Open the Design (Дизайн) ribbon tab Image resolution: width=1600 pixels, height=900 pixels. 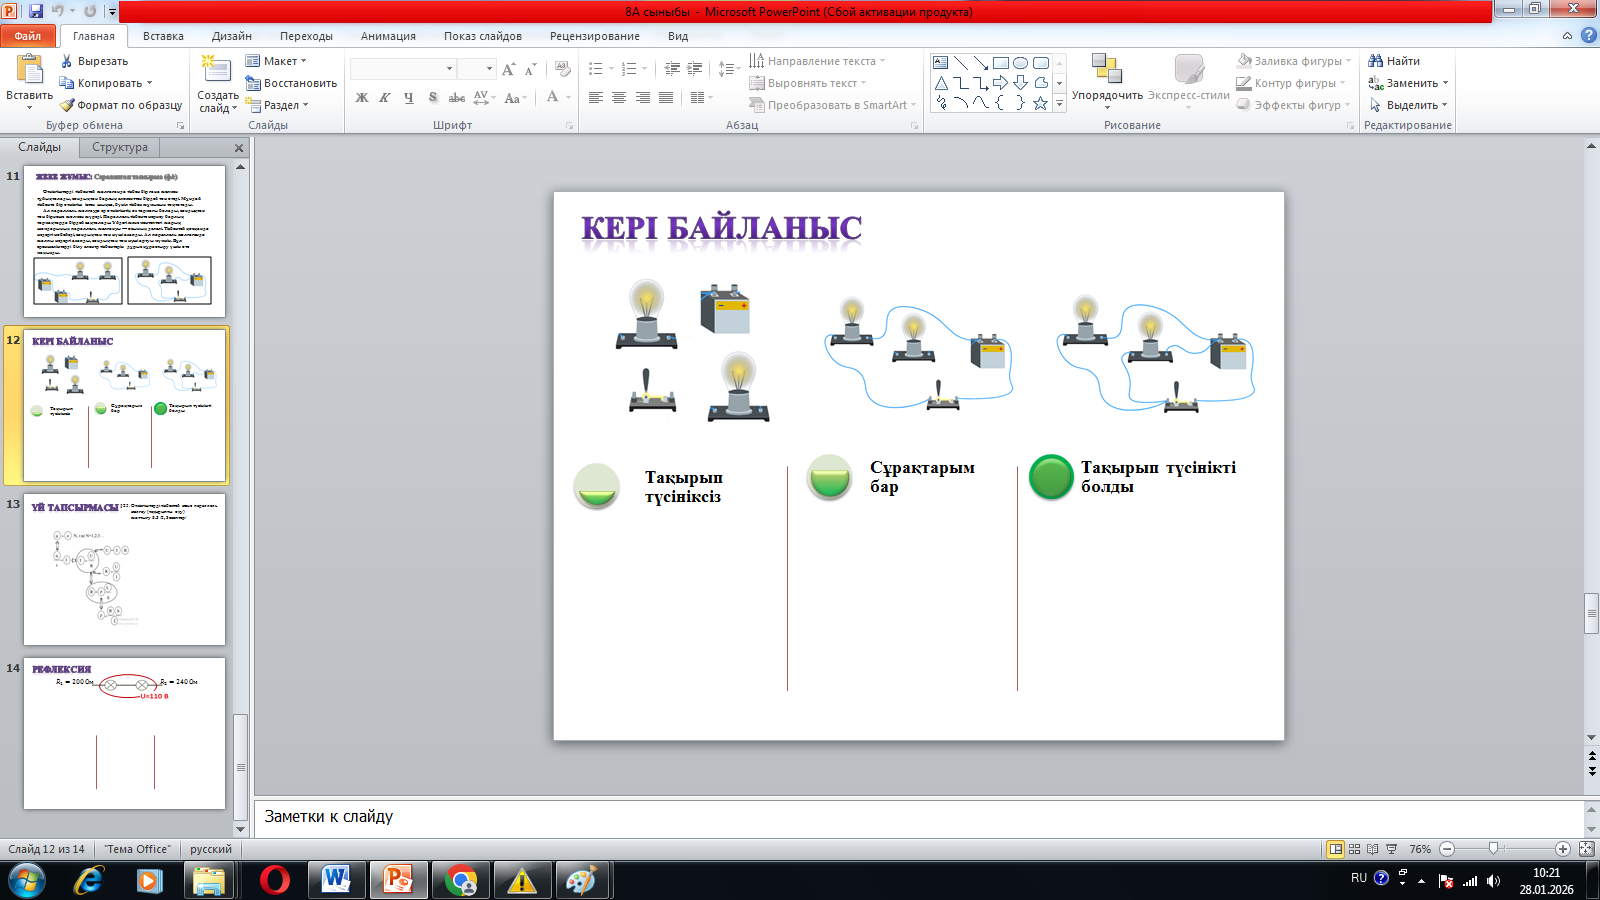[231, 36]
